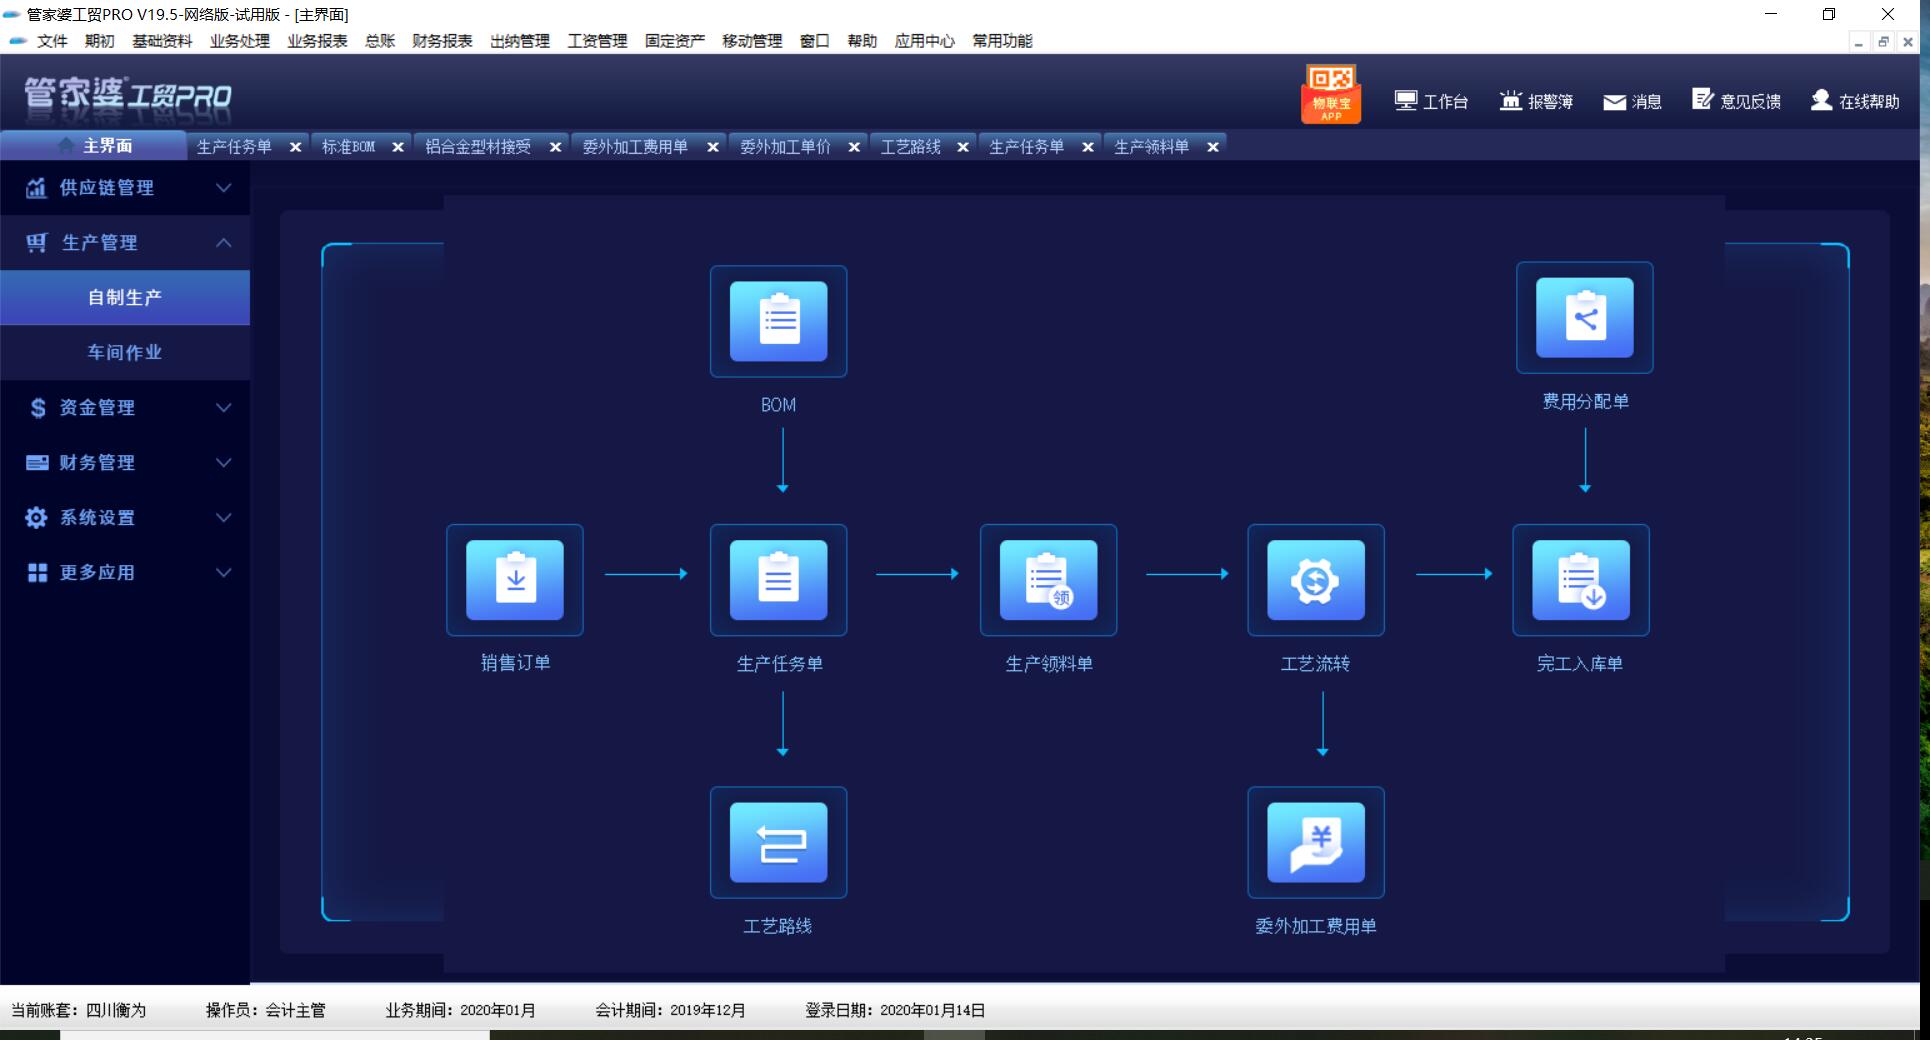Open the 工艺流转 workflow icon
The width and height of the screenshot is (1930, 1040).
1315,580
